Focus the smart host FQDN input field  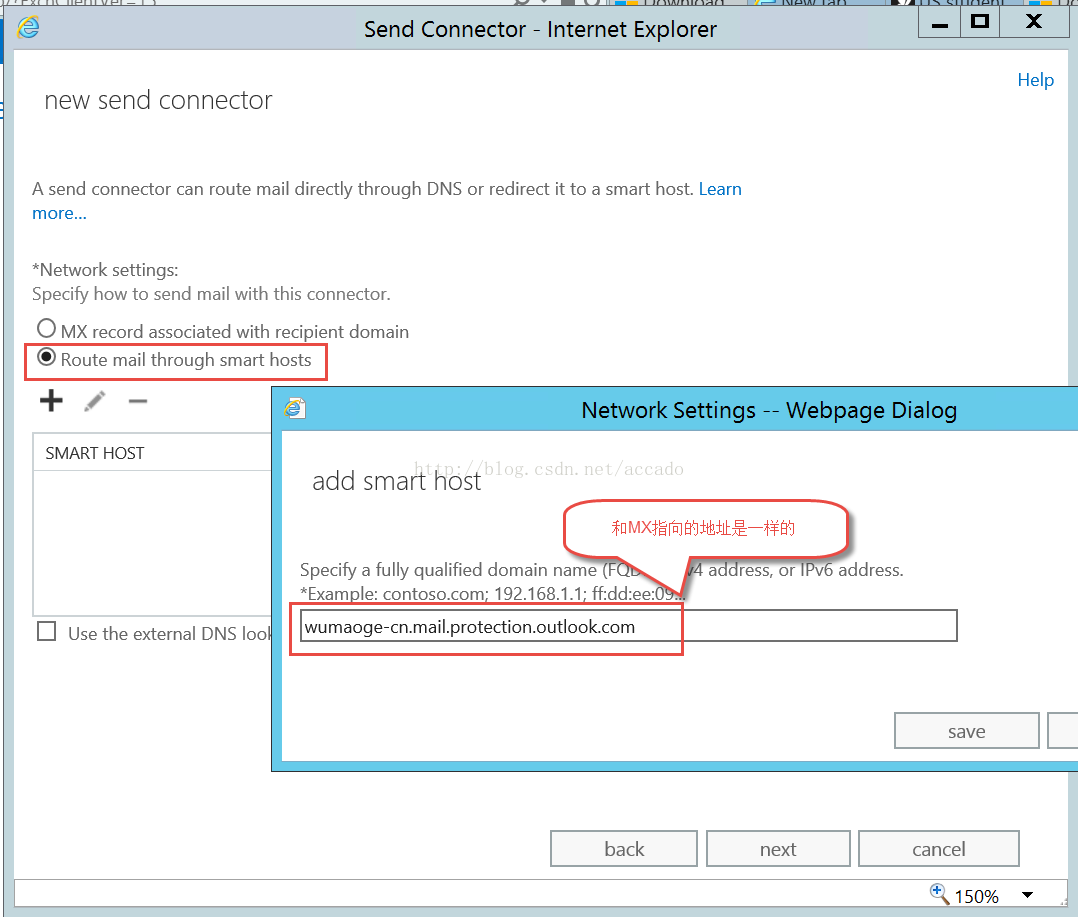point(628,626)
